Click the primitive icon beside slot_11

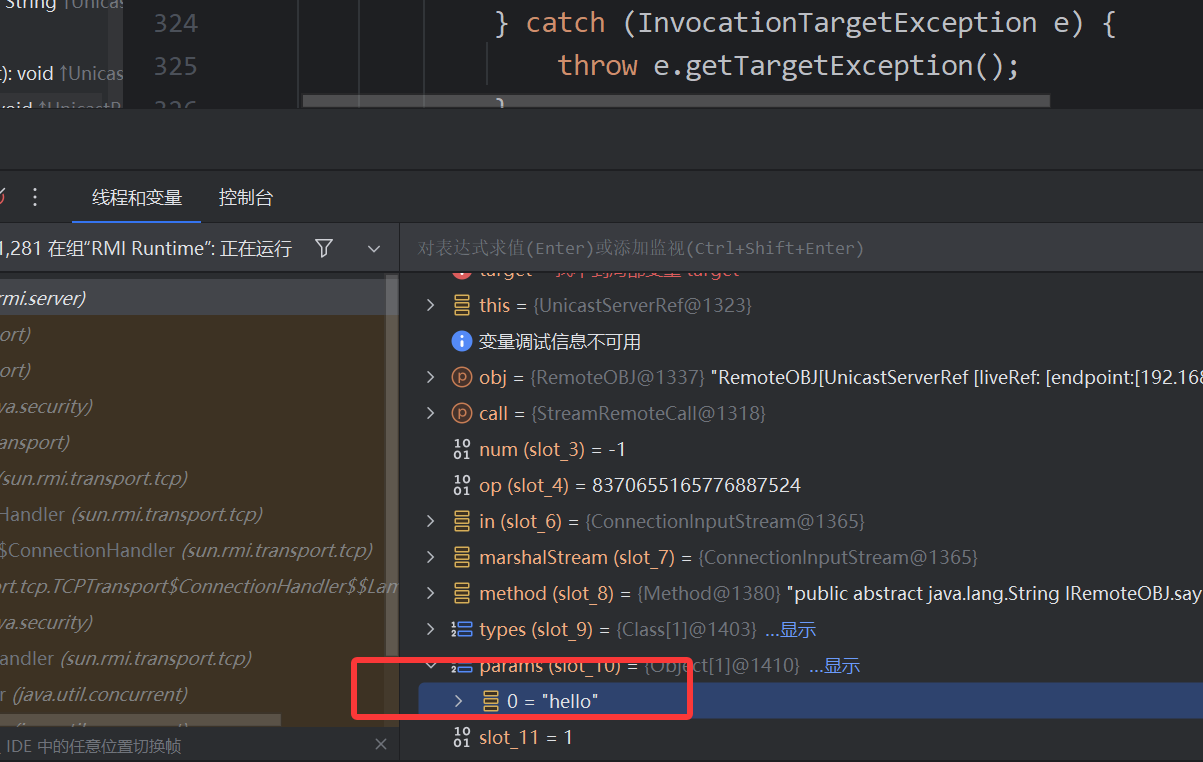[461, 737]
